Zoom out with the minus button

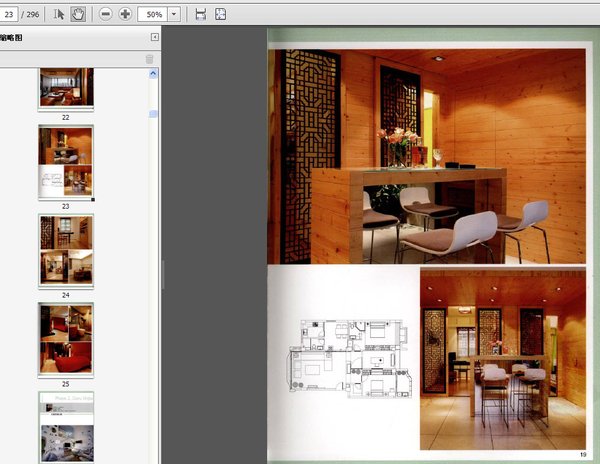(106, 15)
